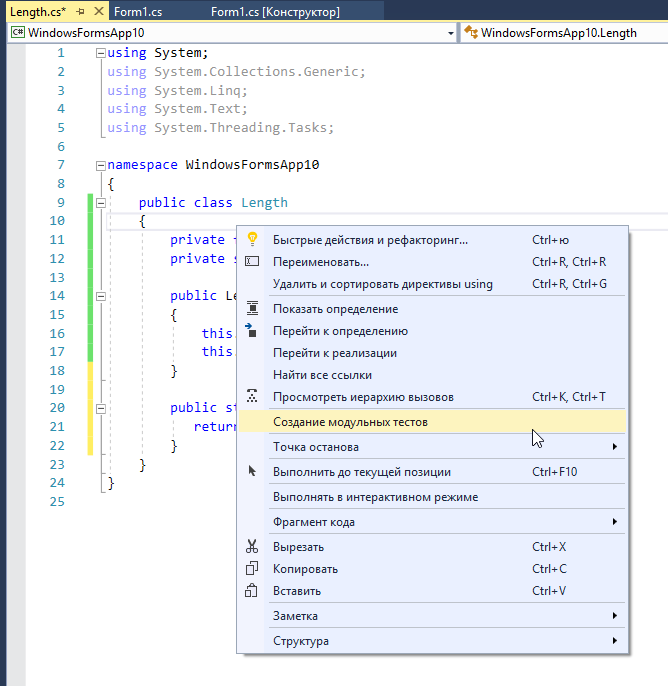Click the lightbulb quick actions icon

click(x=253, y=239)
